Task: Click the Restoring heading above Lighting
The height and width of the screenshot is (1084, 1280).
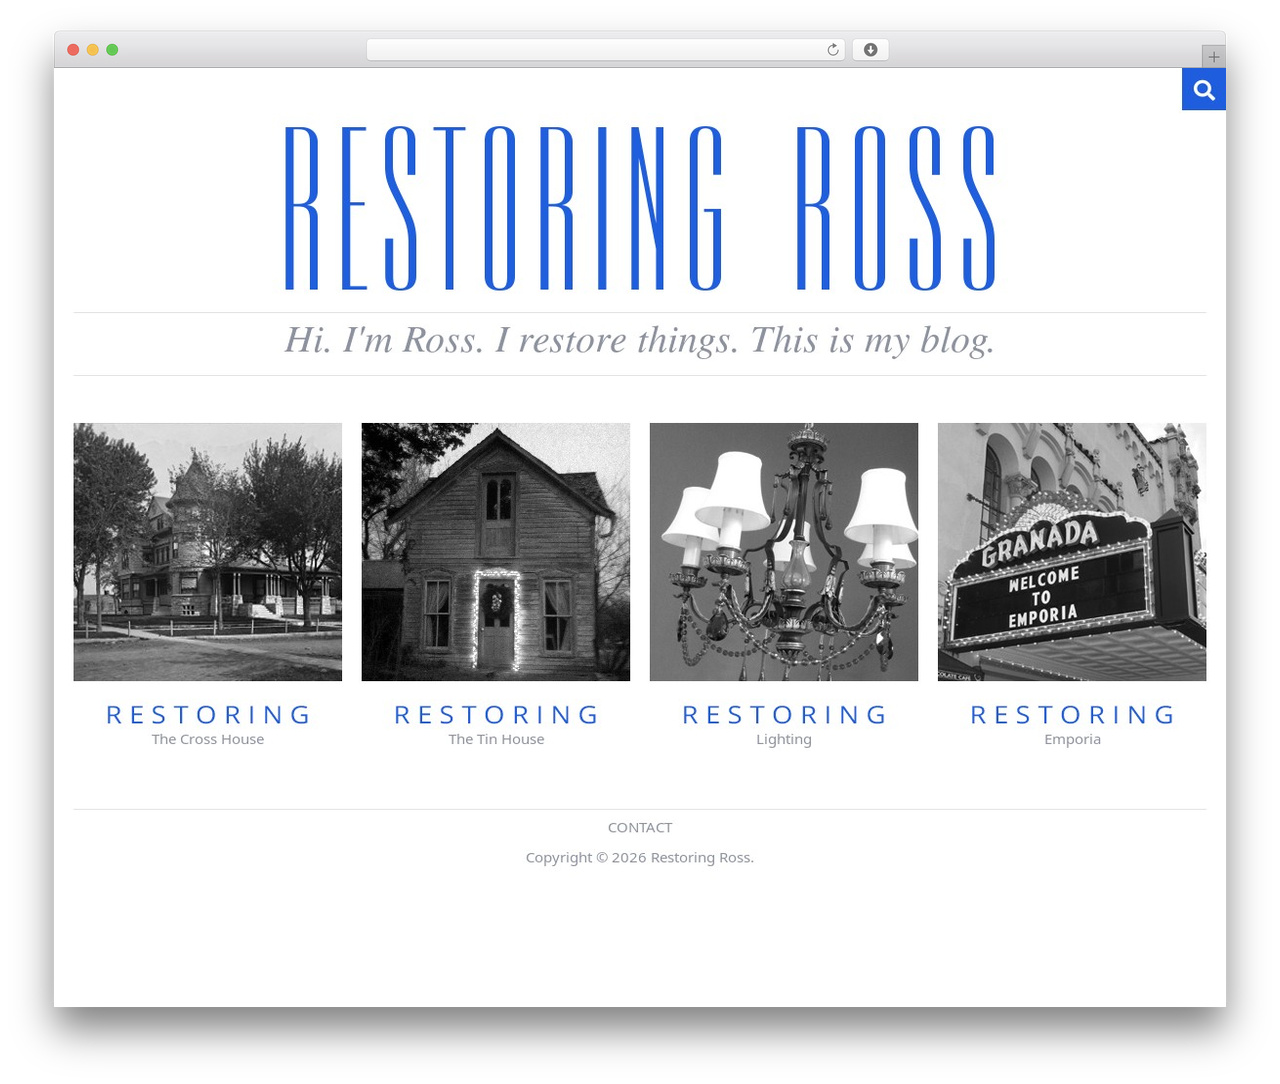Action: point(784,715)
